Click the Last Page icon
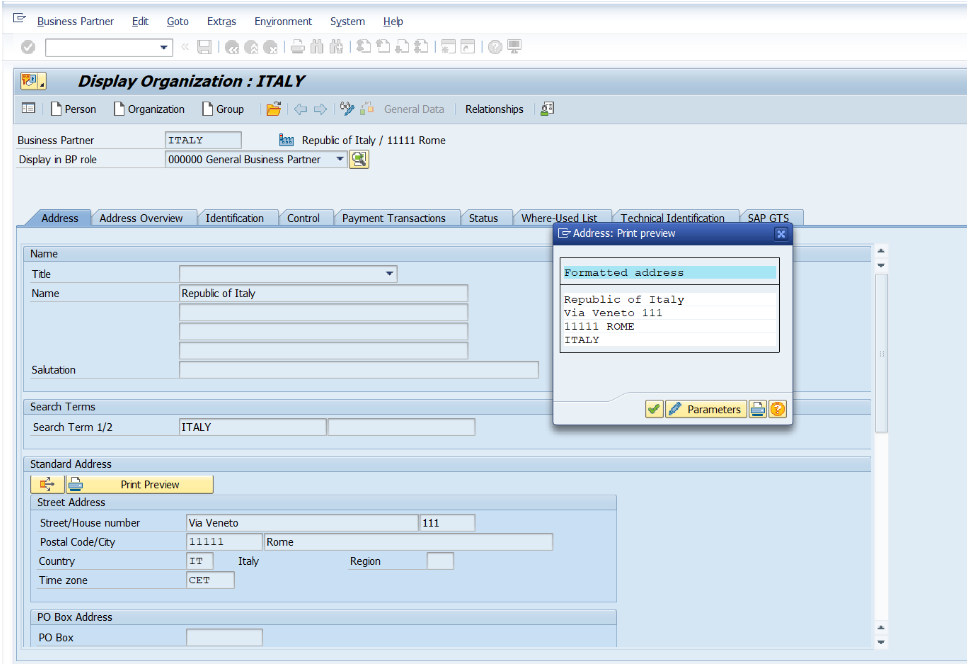 [422, 47]
